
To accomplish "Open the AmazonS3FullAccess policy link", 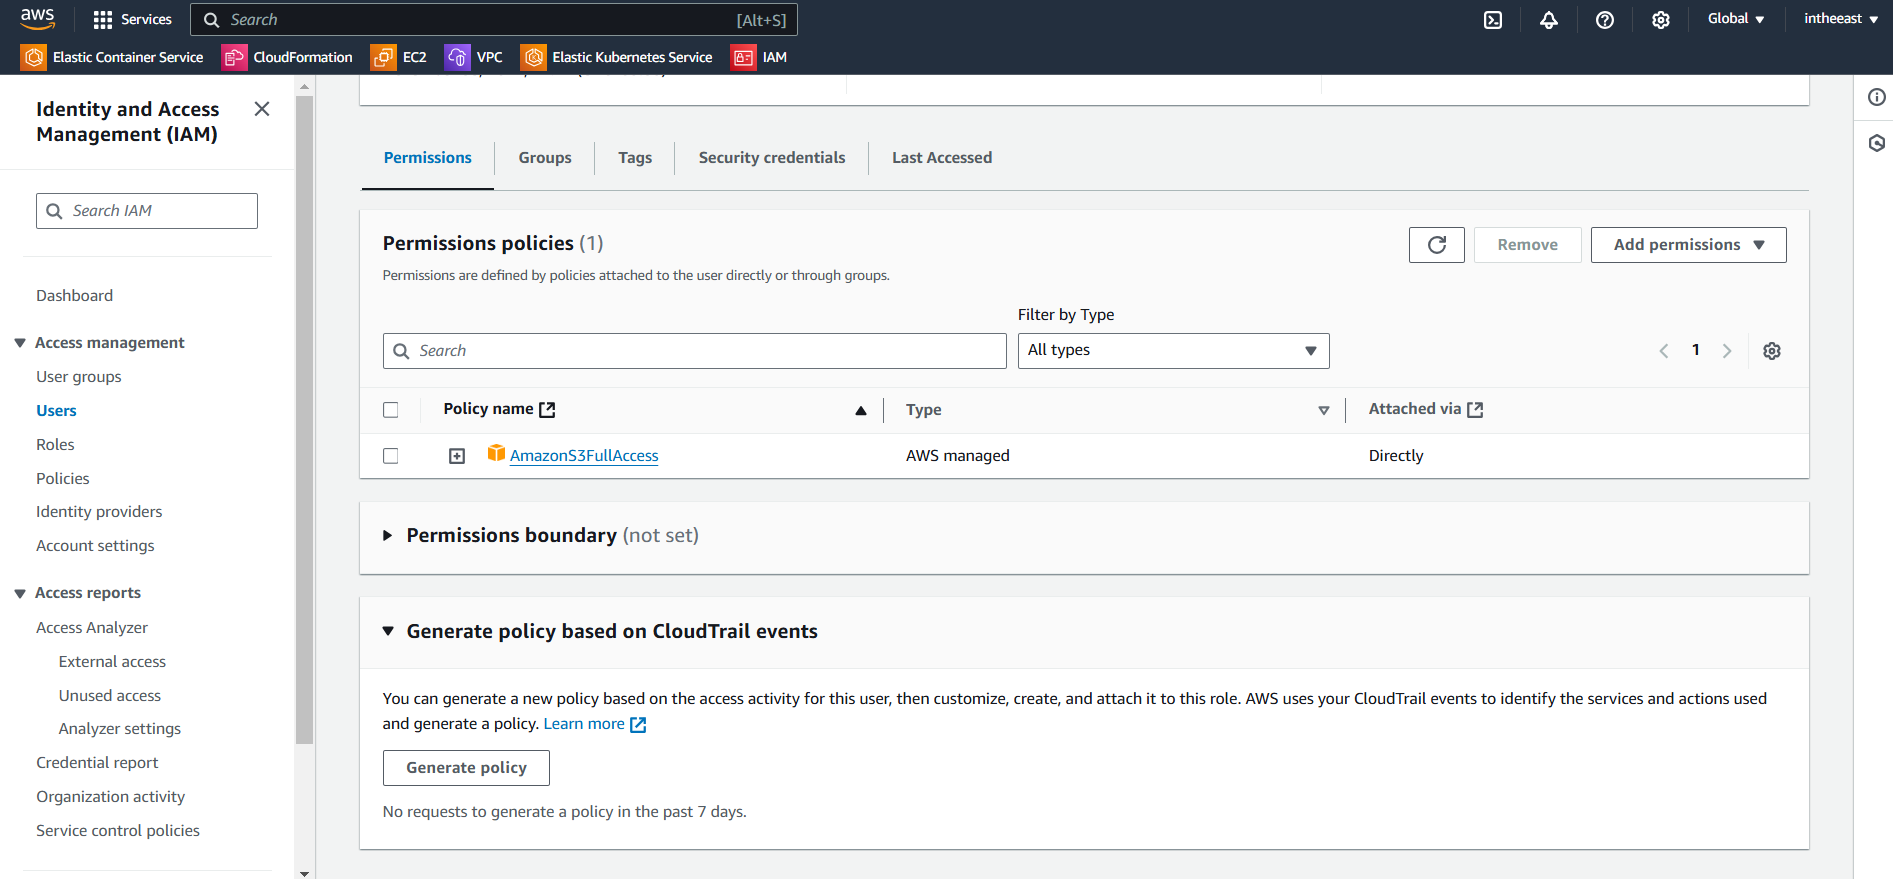I will point(584,456).
